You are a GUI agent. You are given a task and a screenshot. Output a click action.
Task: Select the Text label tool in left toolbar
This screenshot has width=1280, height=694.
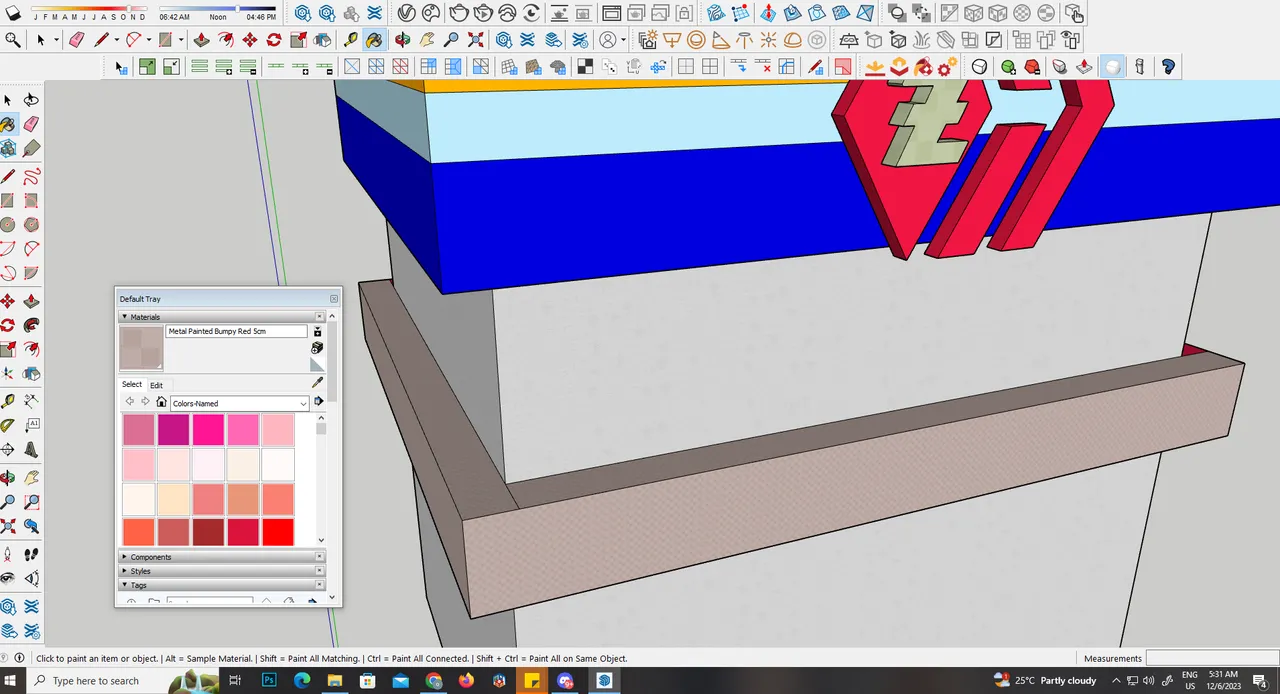[x=31, y=427]
